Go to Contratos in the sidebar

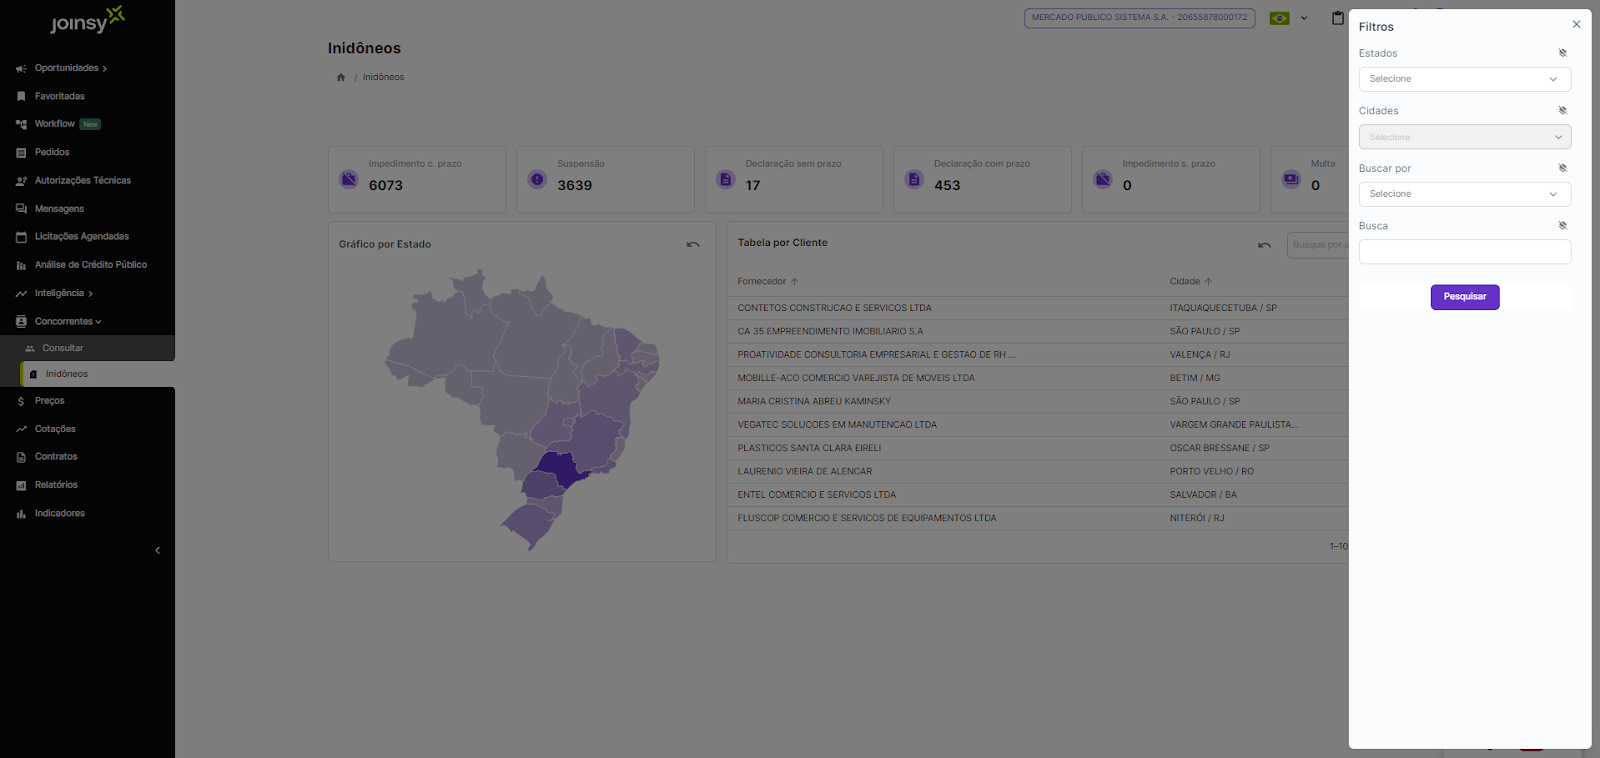(56, 457)
